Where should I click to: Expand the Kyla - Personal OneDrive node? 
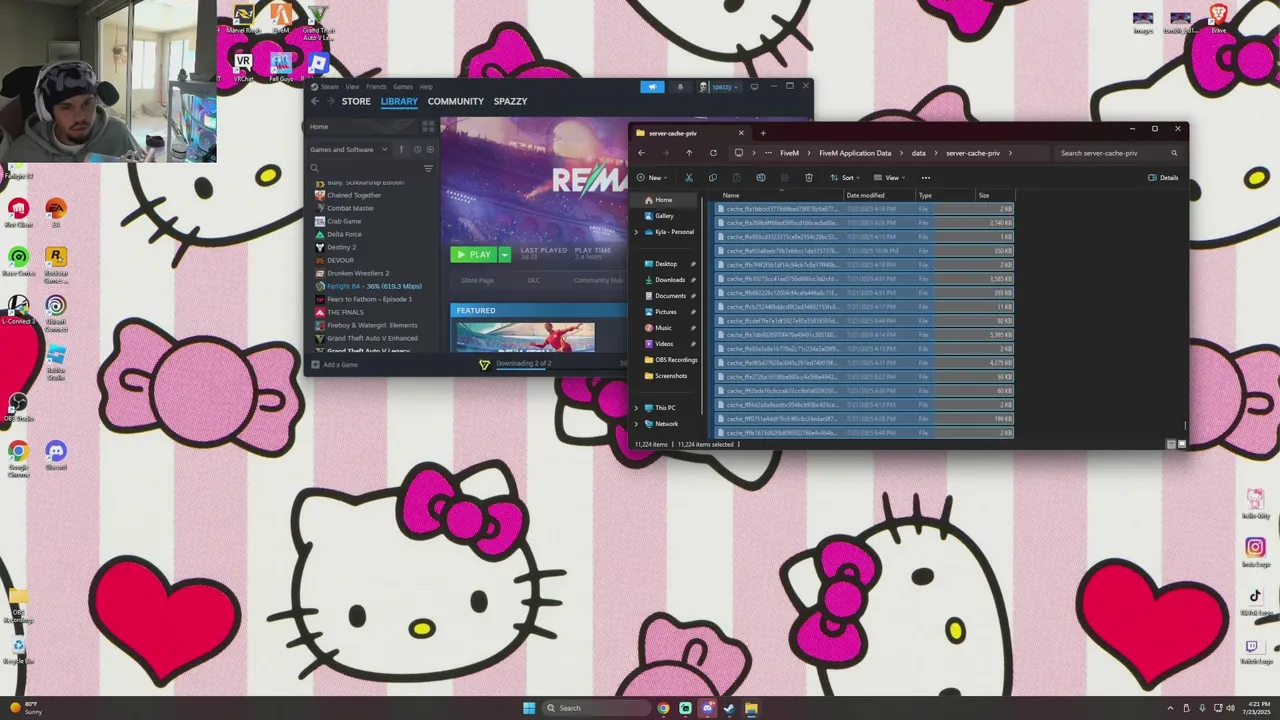point(636,232)
